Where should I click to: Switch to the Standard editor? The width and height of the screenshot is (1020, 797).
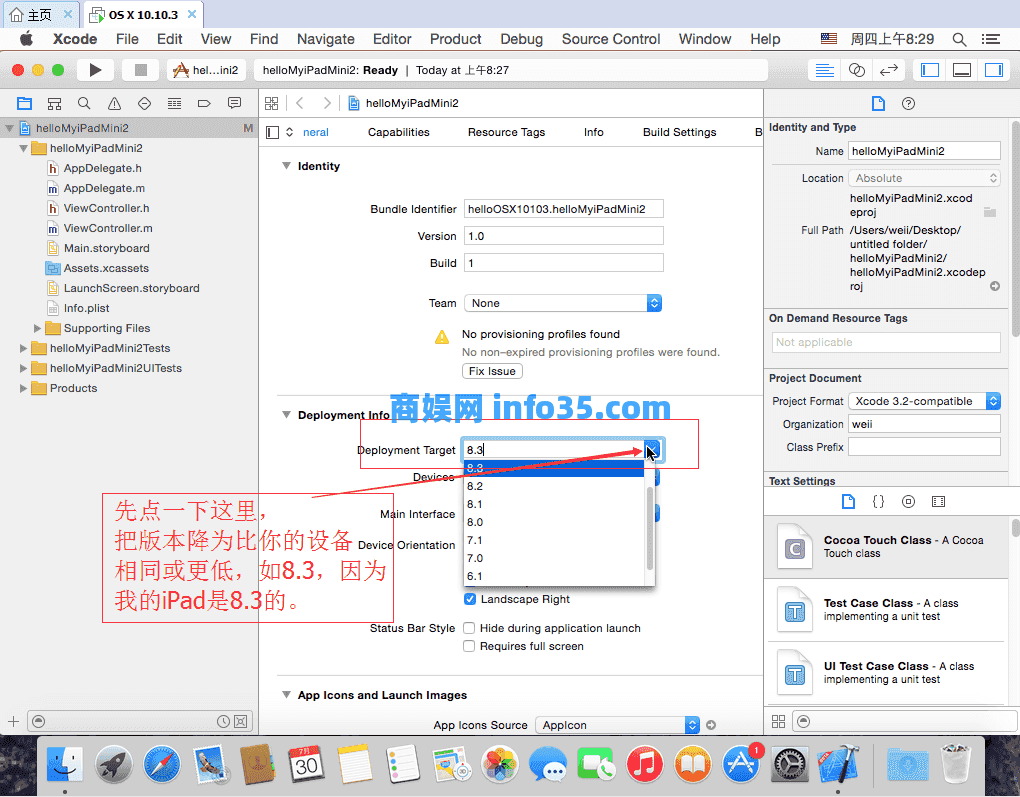(x=825, y=70)
